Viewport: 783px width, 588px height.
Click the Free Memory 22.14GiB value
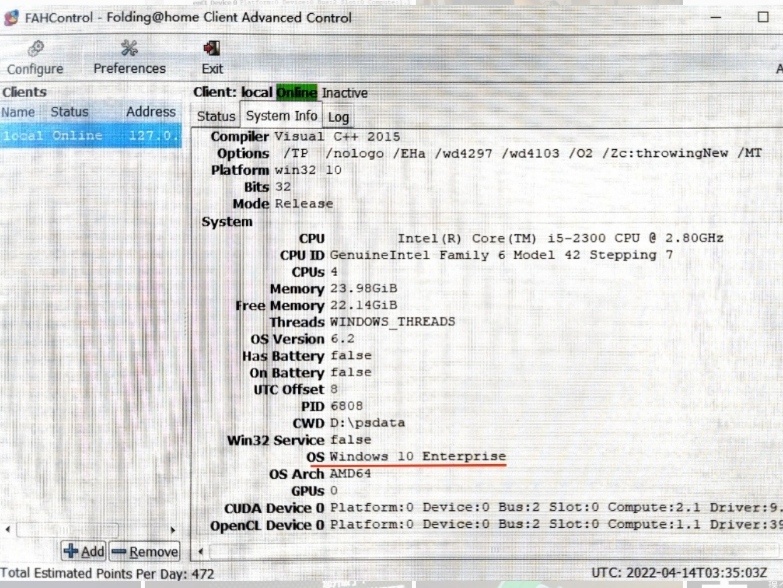pyautogui.click(x=364, y=305)
